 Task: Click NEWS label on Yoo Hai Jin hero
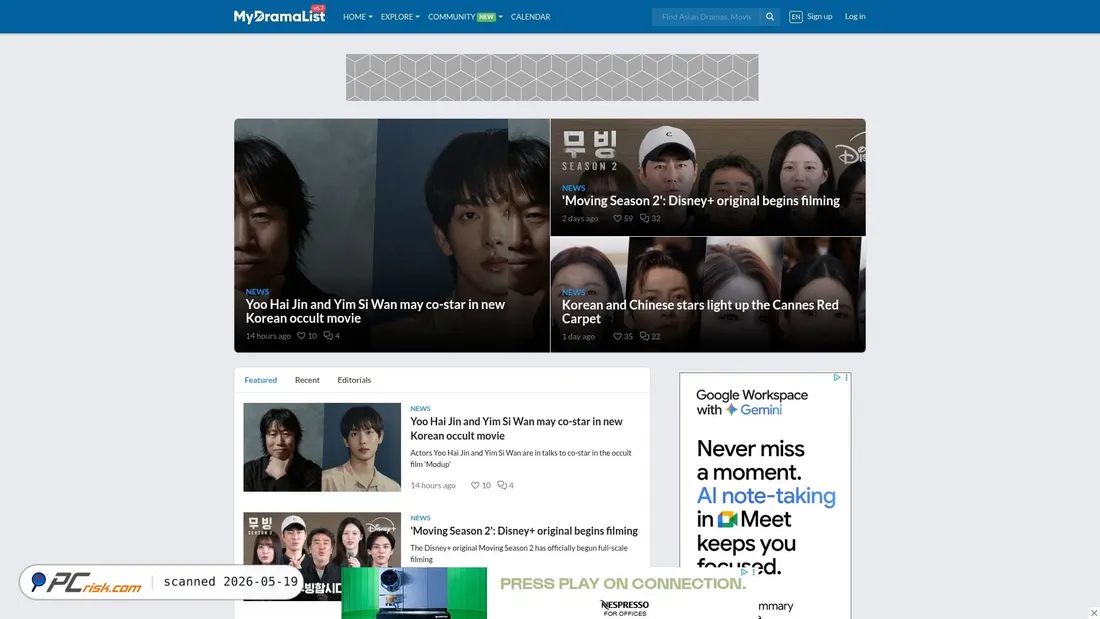pos(257,291)
